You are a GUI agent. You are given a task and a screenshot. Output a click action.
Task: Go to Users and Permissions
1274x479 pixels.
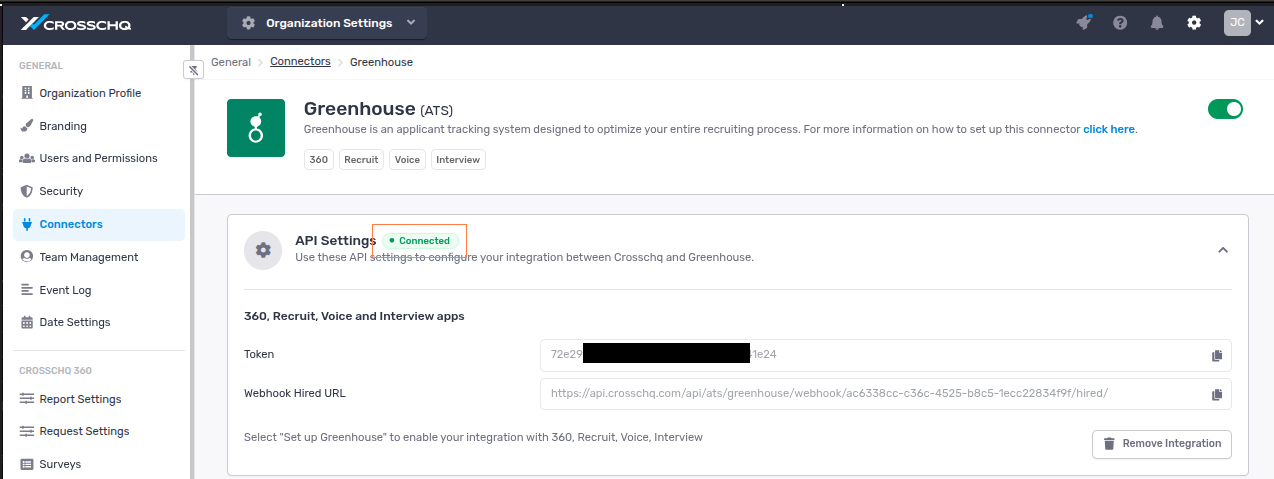pyautogui.click(x=99, y=158)
